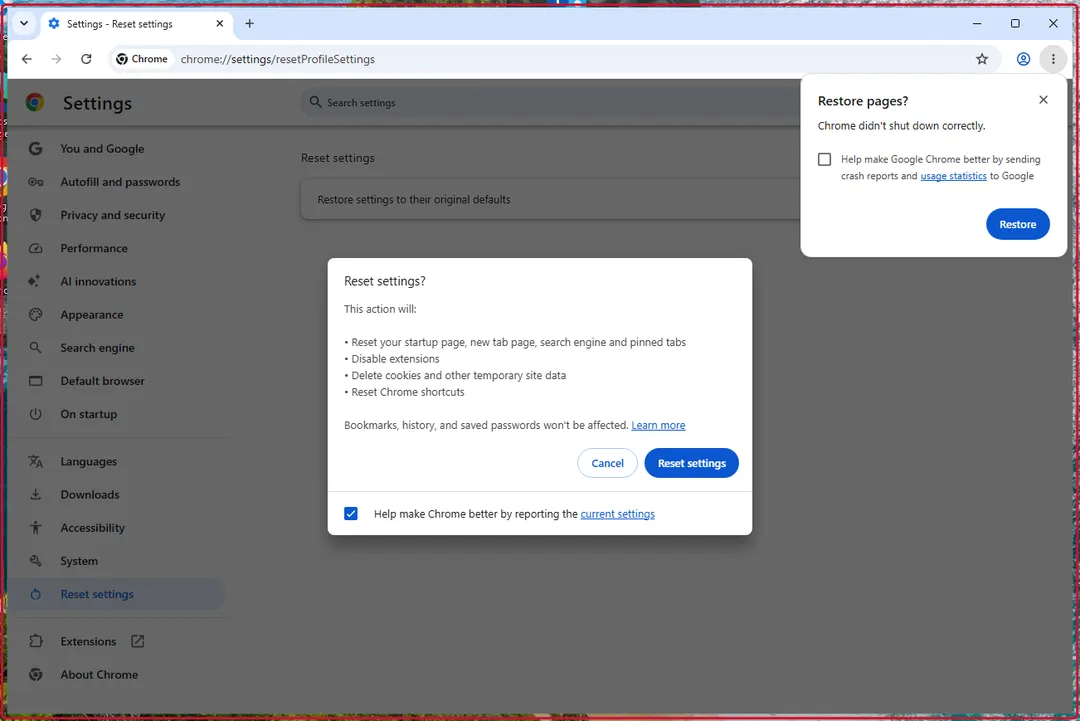Open the Learn more link
The width and height of the screenshot is (1080, 721).
point(658,426)
